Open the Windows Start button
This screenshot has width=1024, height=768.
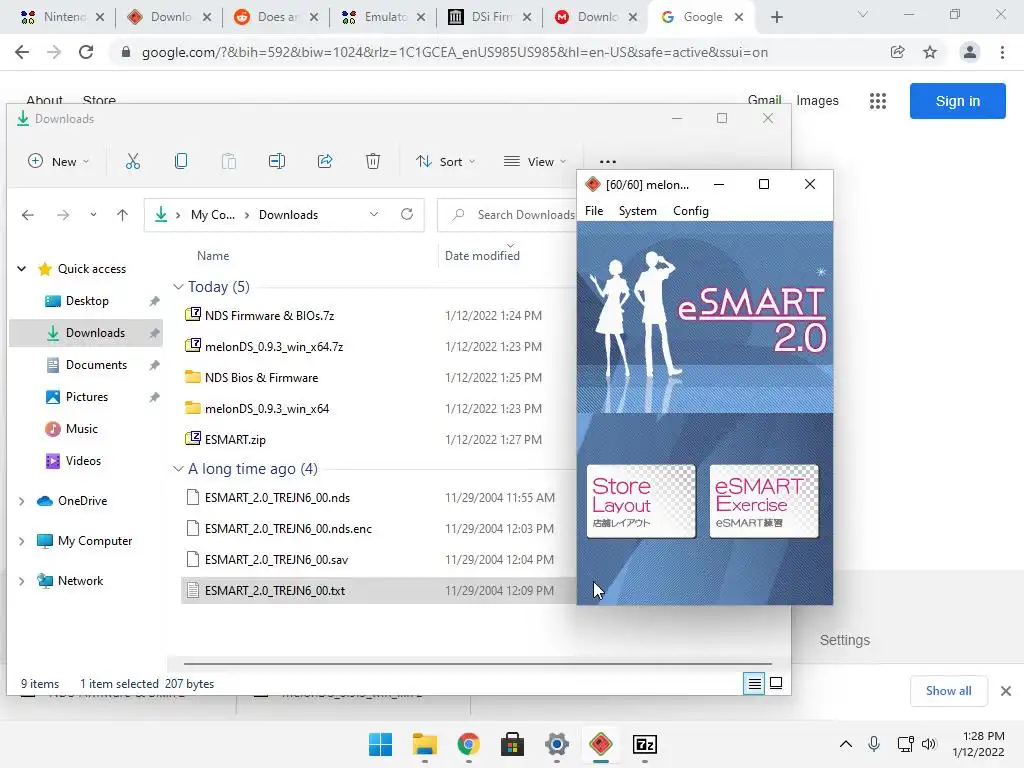coord(380,744)
